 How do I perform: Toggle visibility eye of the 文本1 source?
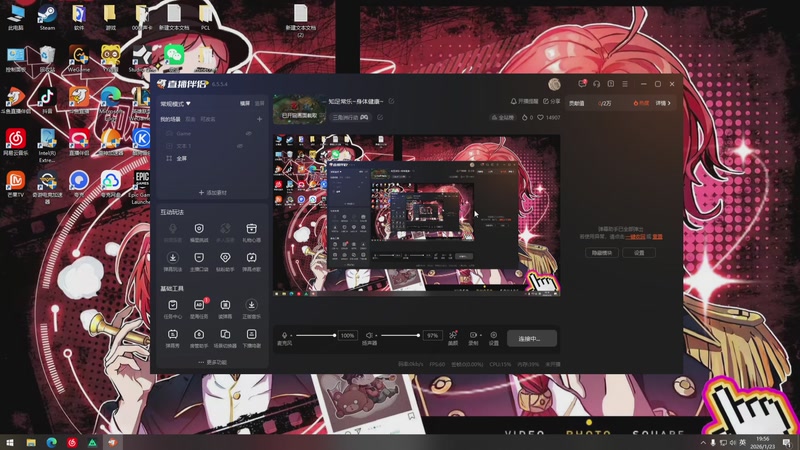click(x=239, y=146)
